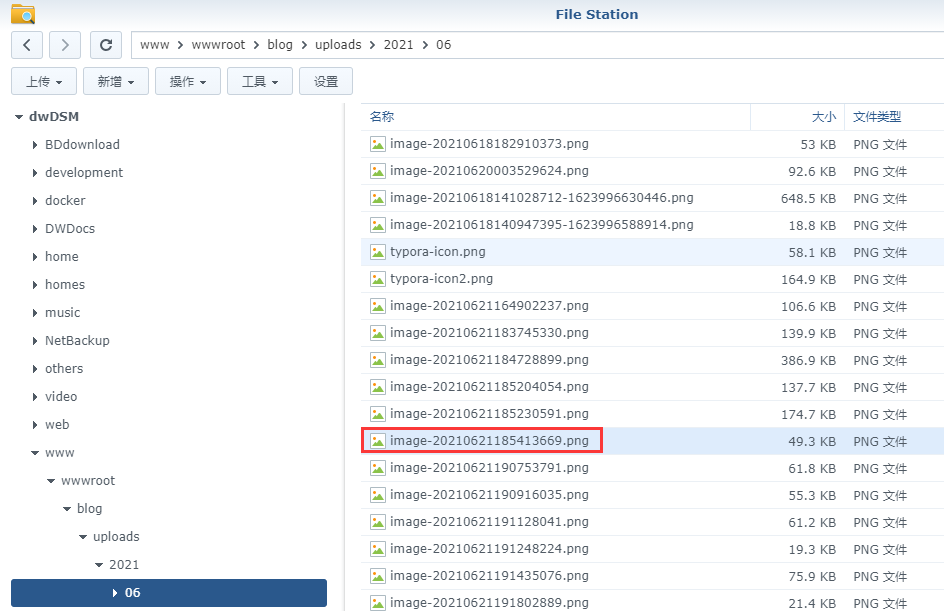Click the file icon of image-20210621183745330.png
The height and width of the screenshot is (611, 944).
[377, 333]
